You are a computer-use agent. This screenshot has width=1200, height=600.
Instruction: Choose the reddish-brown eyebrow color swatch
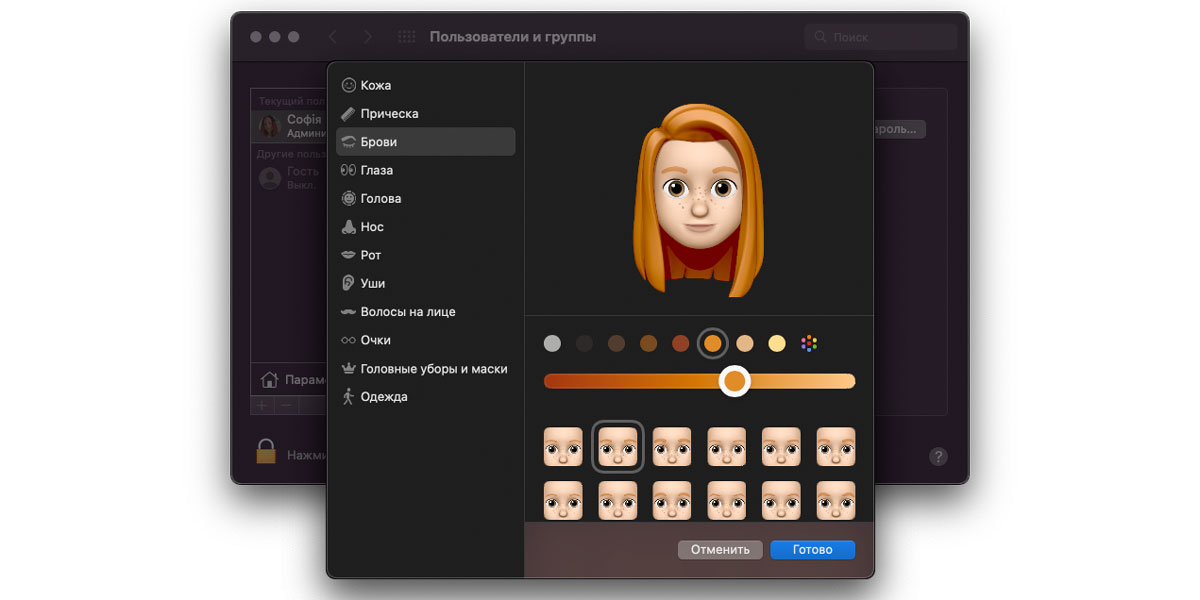tap(680, 344)
